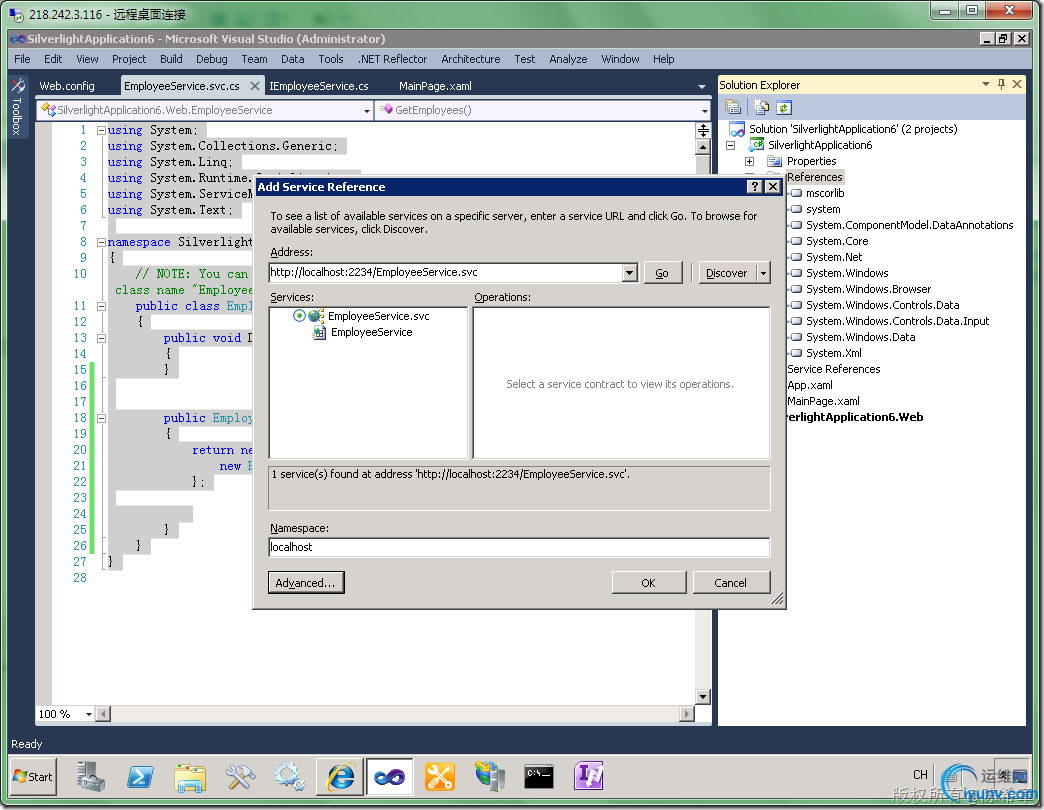Select the EmployeeService contract icon in Services list
Image resolution: width=1044 pixels, height=810 pixels.
coord(320,332)
